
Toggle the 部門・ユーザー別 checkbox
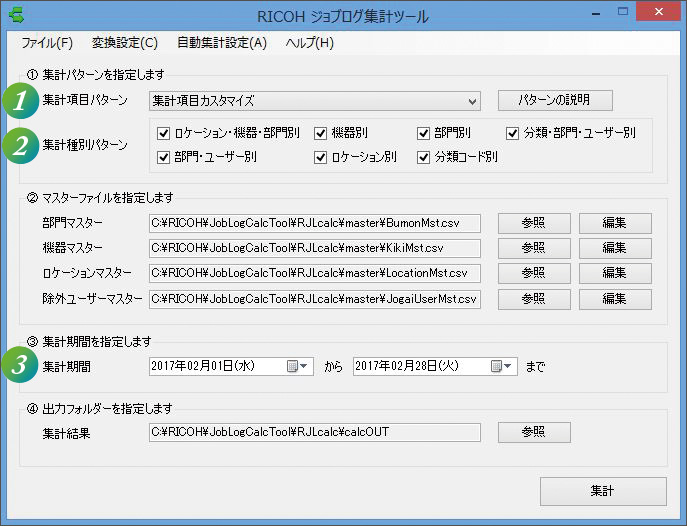164,157
